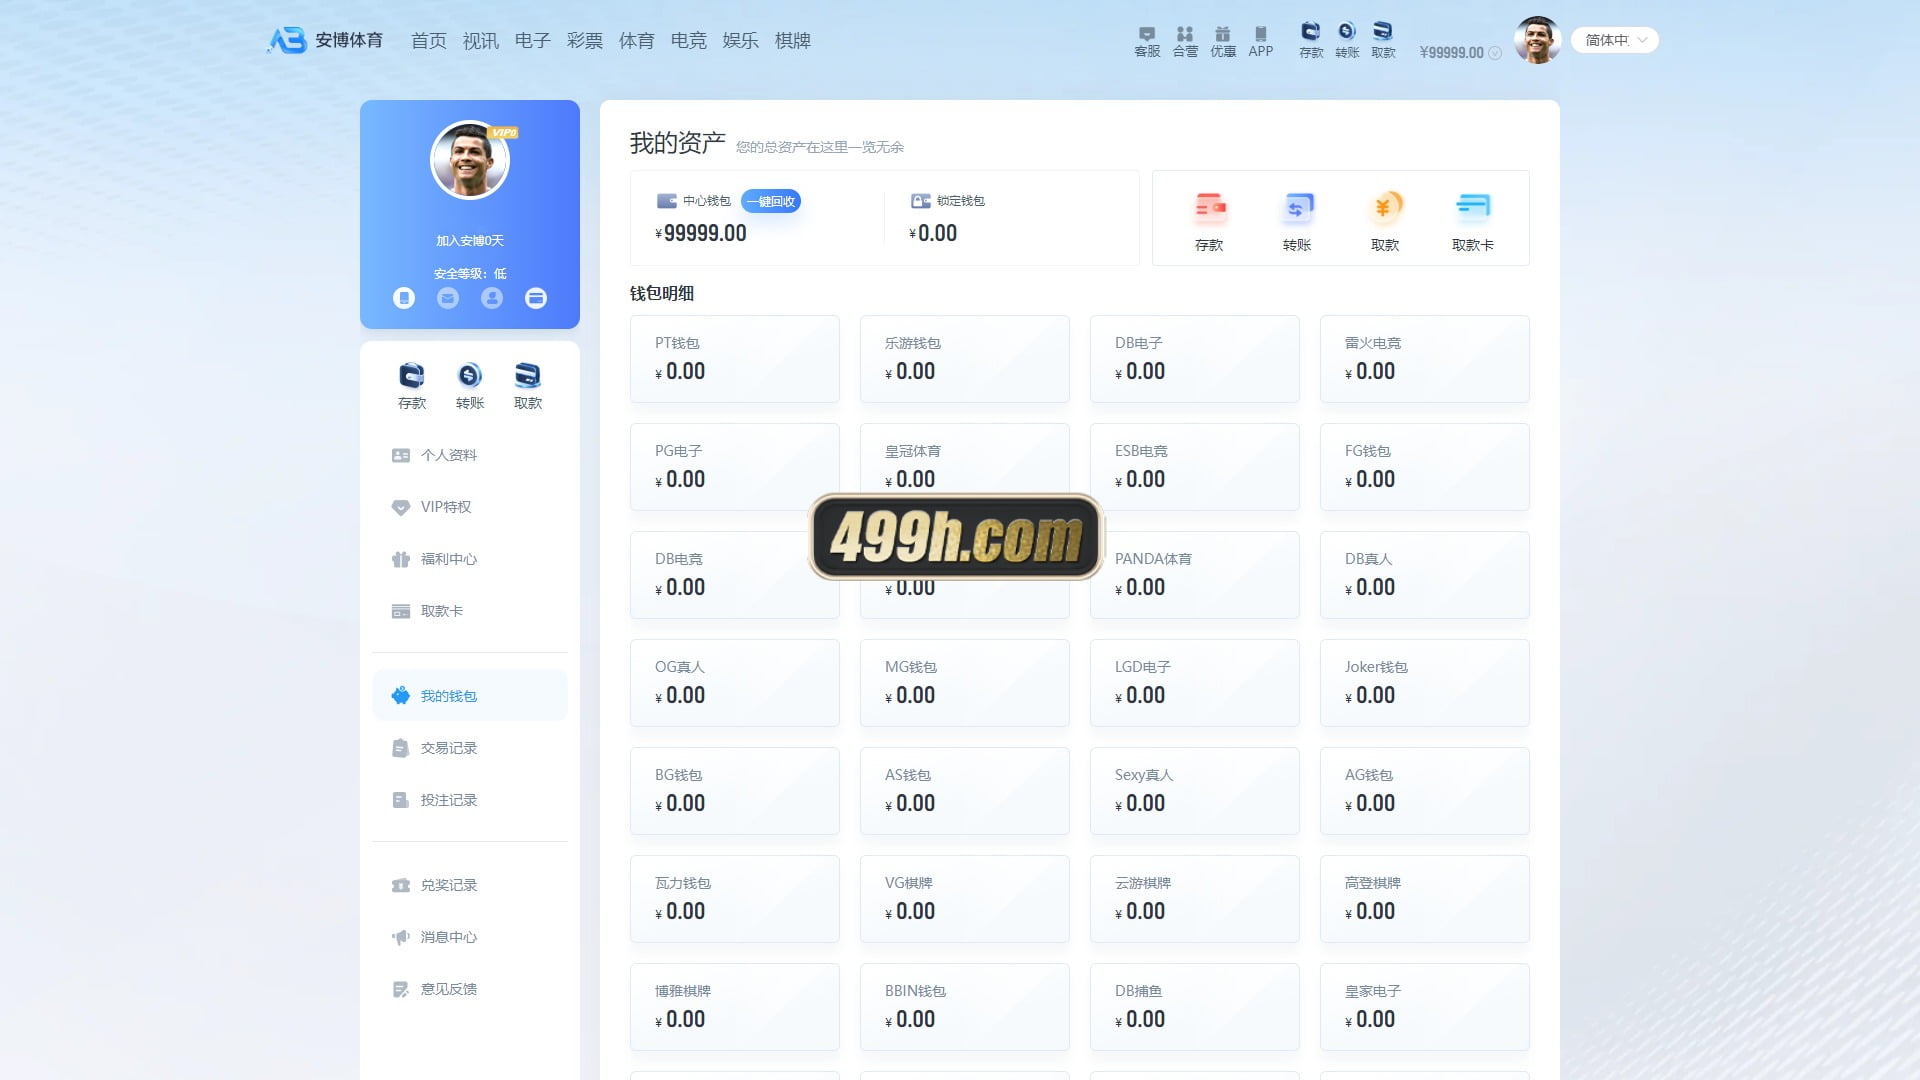
Task: Select the 雷火电竞 wallet card
Action: (1425, 359)
